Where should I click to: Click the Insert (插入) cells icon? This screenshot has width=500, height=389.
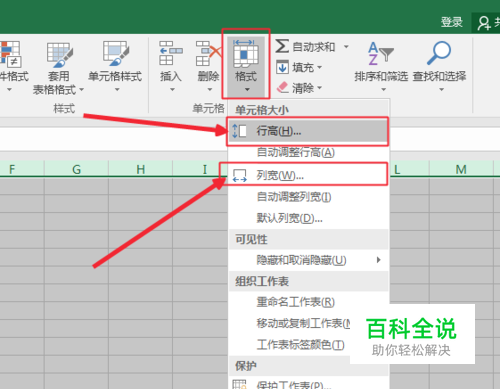pyautogui.click(x=170, y=53)
